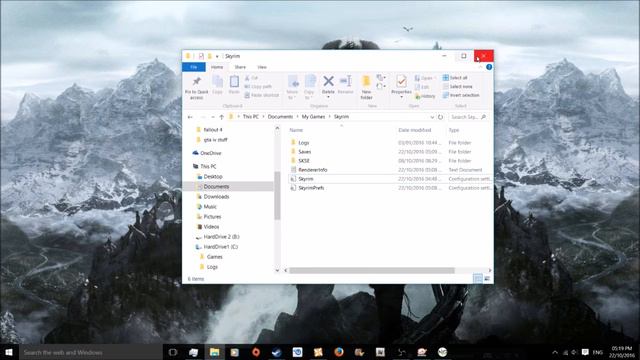
Task: Select the SkyrimPrefs configuration file
Action: (x=311, y=188)
